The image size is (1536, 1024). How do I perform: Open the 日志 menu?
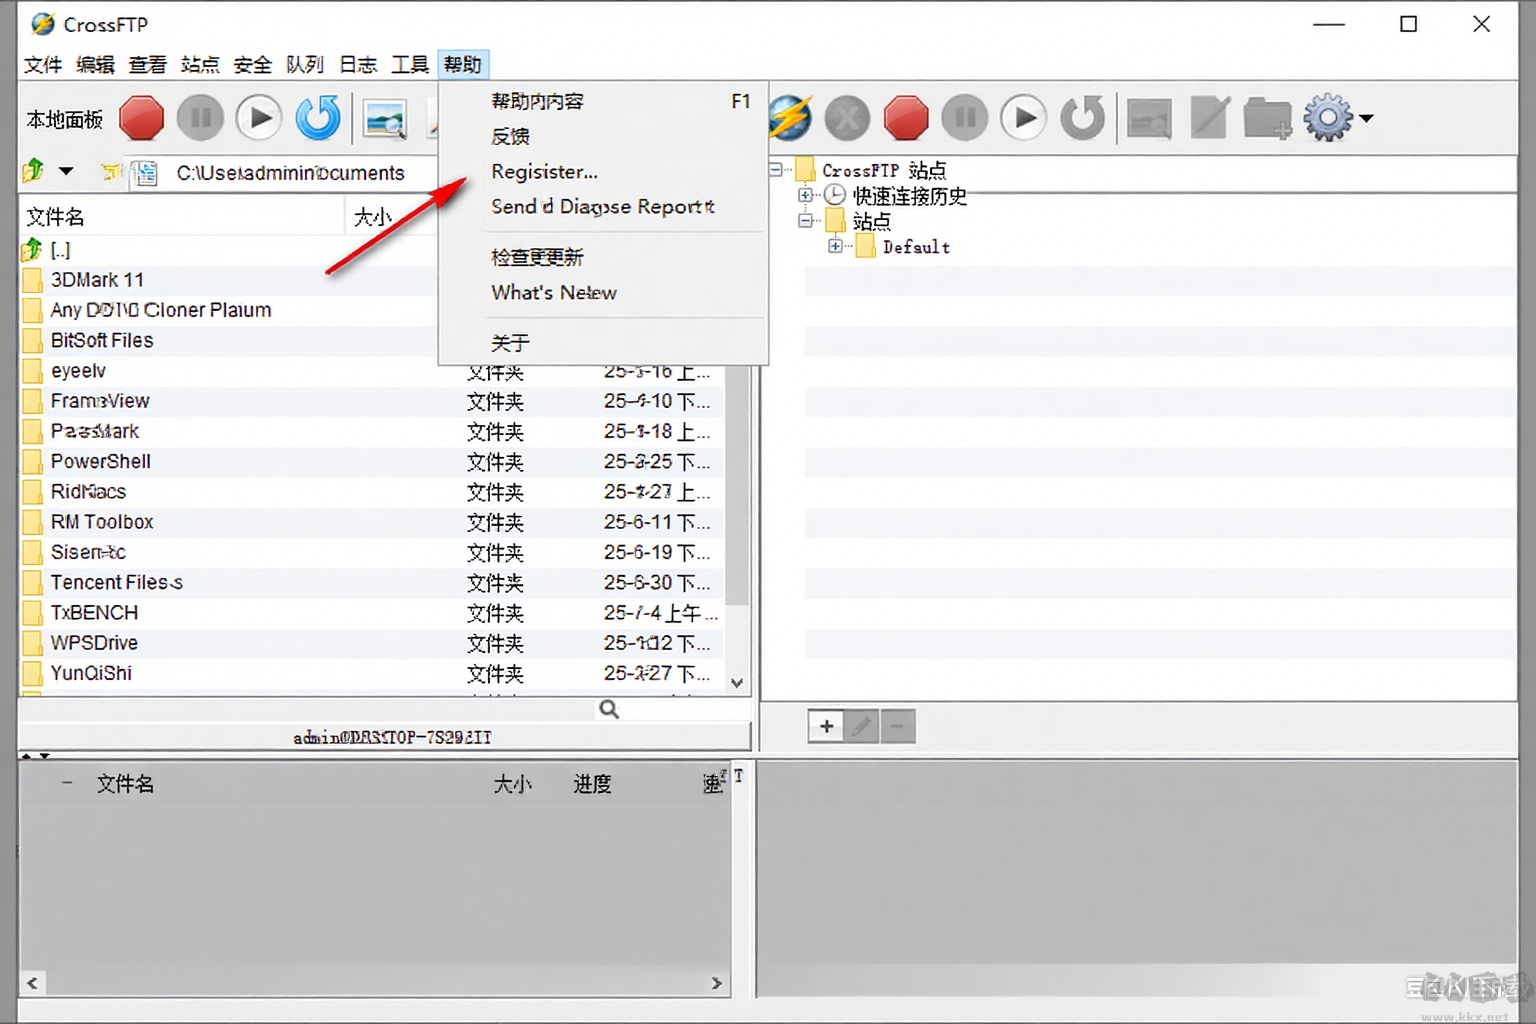click(x=358, y=65)
